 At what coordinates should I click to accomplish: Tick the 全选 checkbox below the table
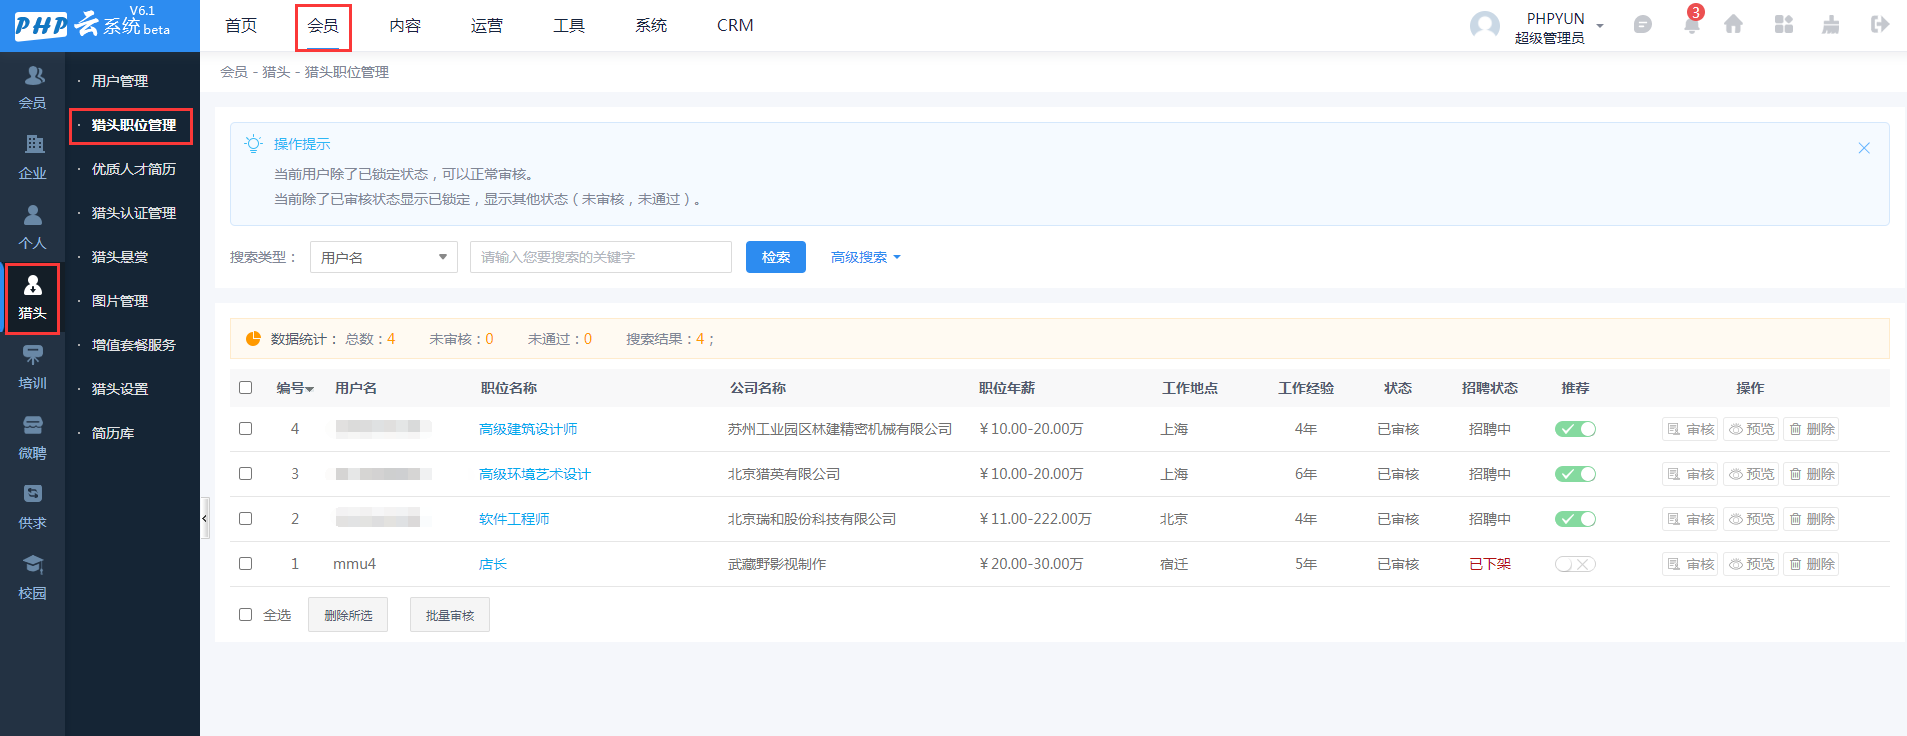[245, 614]
